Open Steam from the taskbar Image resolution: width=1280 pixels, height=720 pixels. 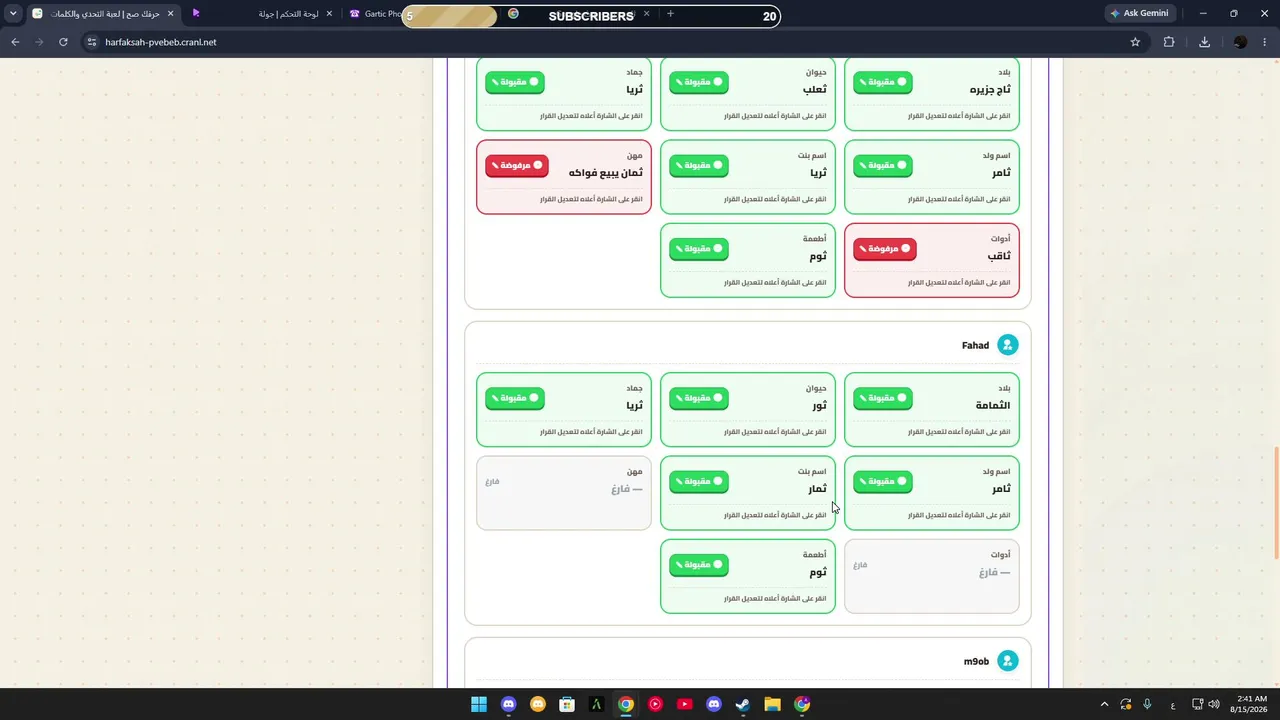743,704
